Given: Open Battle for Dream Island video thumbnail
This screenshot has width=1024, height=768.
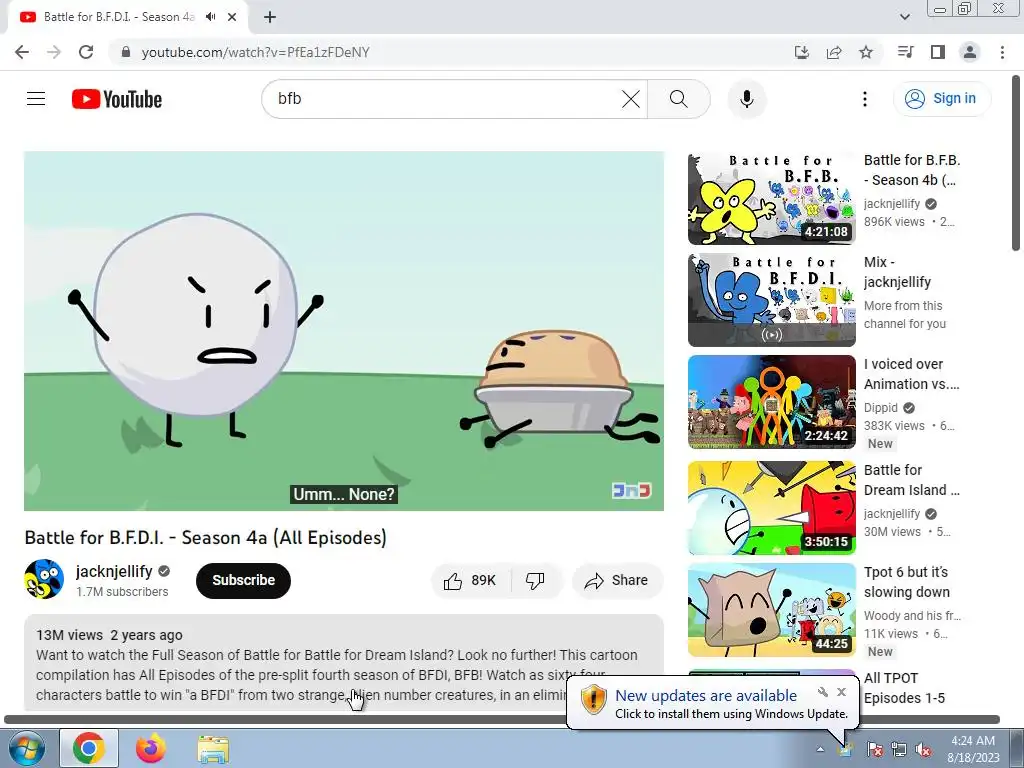Looking at the screenshot, I should [x=771, y=508].
